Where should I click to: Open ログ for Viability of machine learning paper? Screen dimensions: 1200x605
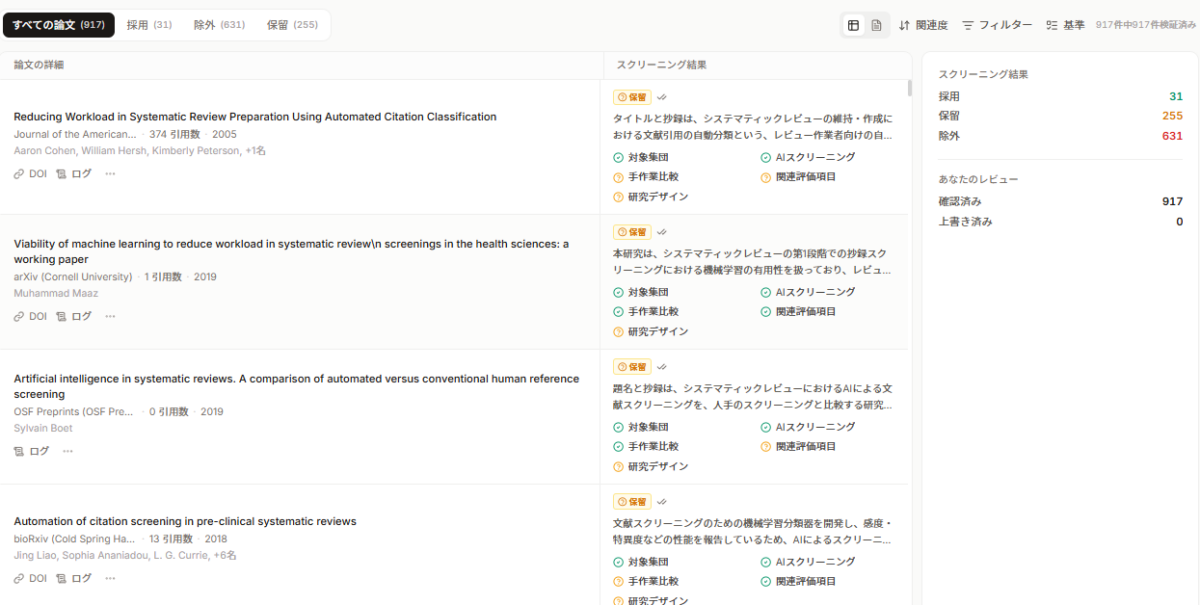(x=74, y=316)
